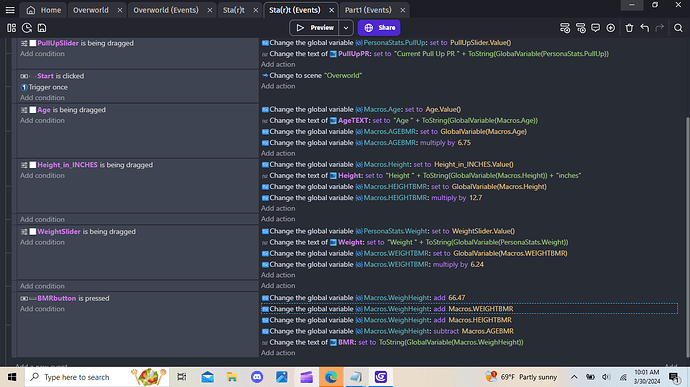Viewport: 690px width, 387px height.
Task: Add a new empty event icon
Action: [x=565, y=28]
